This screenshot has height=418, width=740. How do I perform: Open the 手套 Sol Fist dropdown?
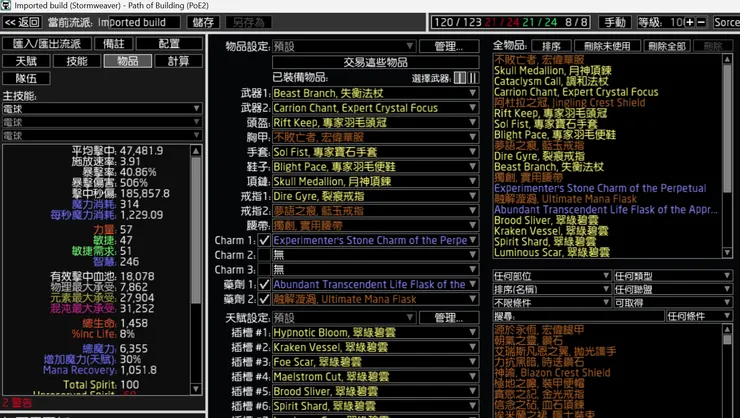coord(376,152)
